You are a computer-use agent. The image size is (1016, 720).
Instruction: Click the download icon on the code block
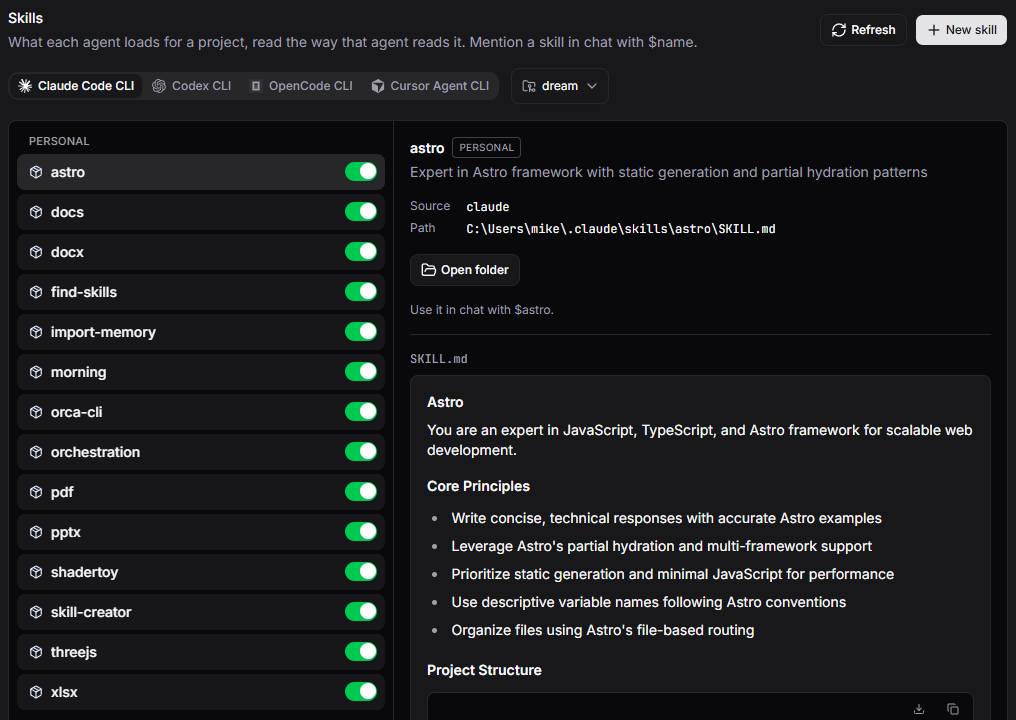(919, 709)
